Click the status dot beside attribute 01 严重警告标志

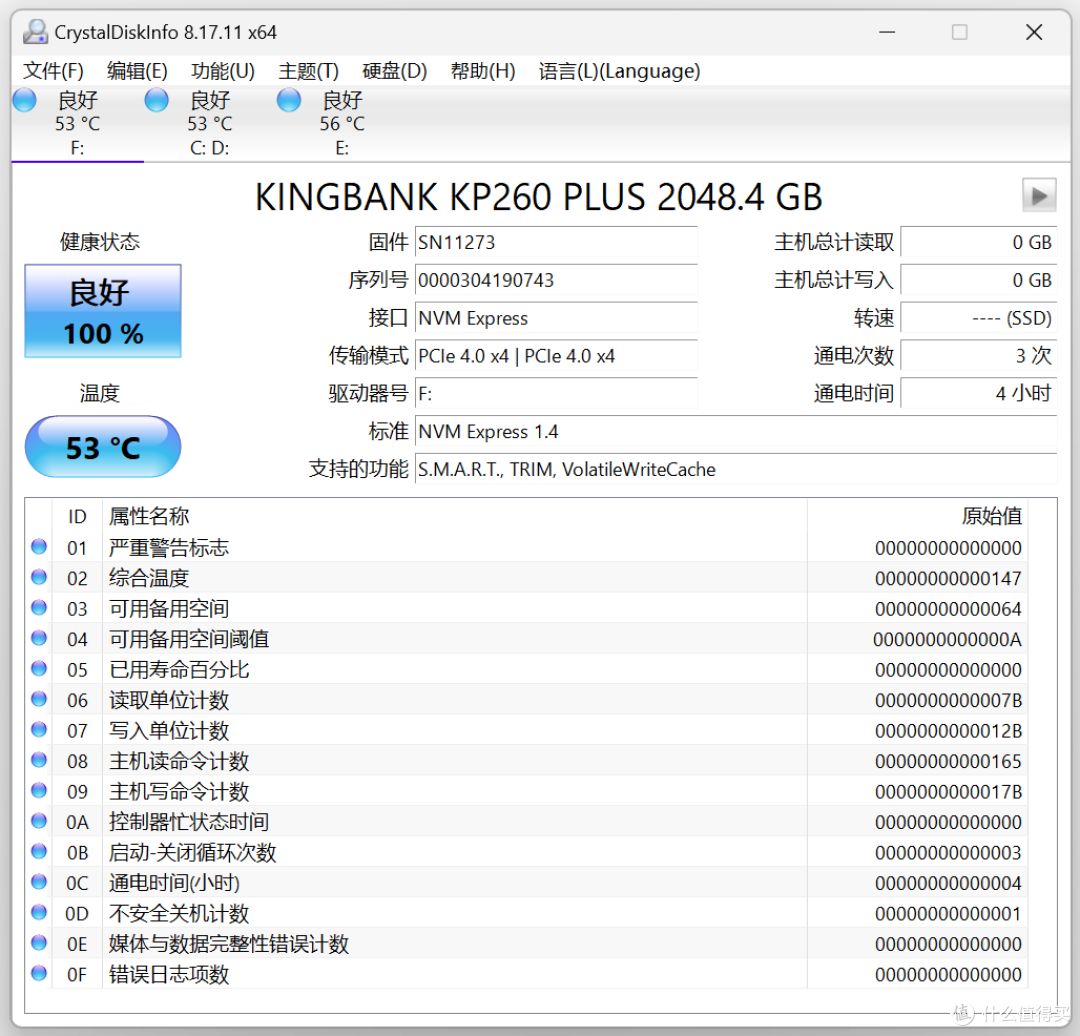(38, 546)
